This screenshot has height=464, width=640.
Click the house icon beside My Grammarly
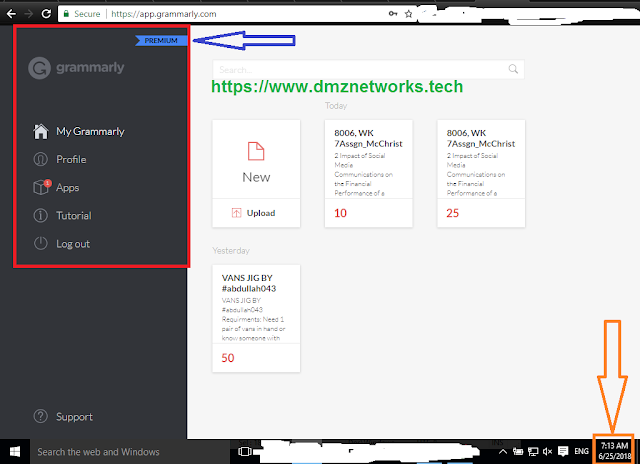coord(40,131)
